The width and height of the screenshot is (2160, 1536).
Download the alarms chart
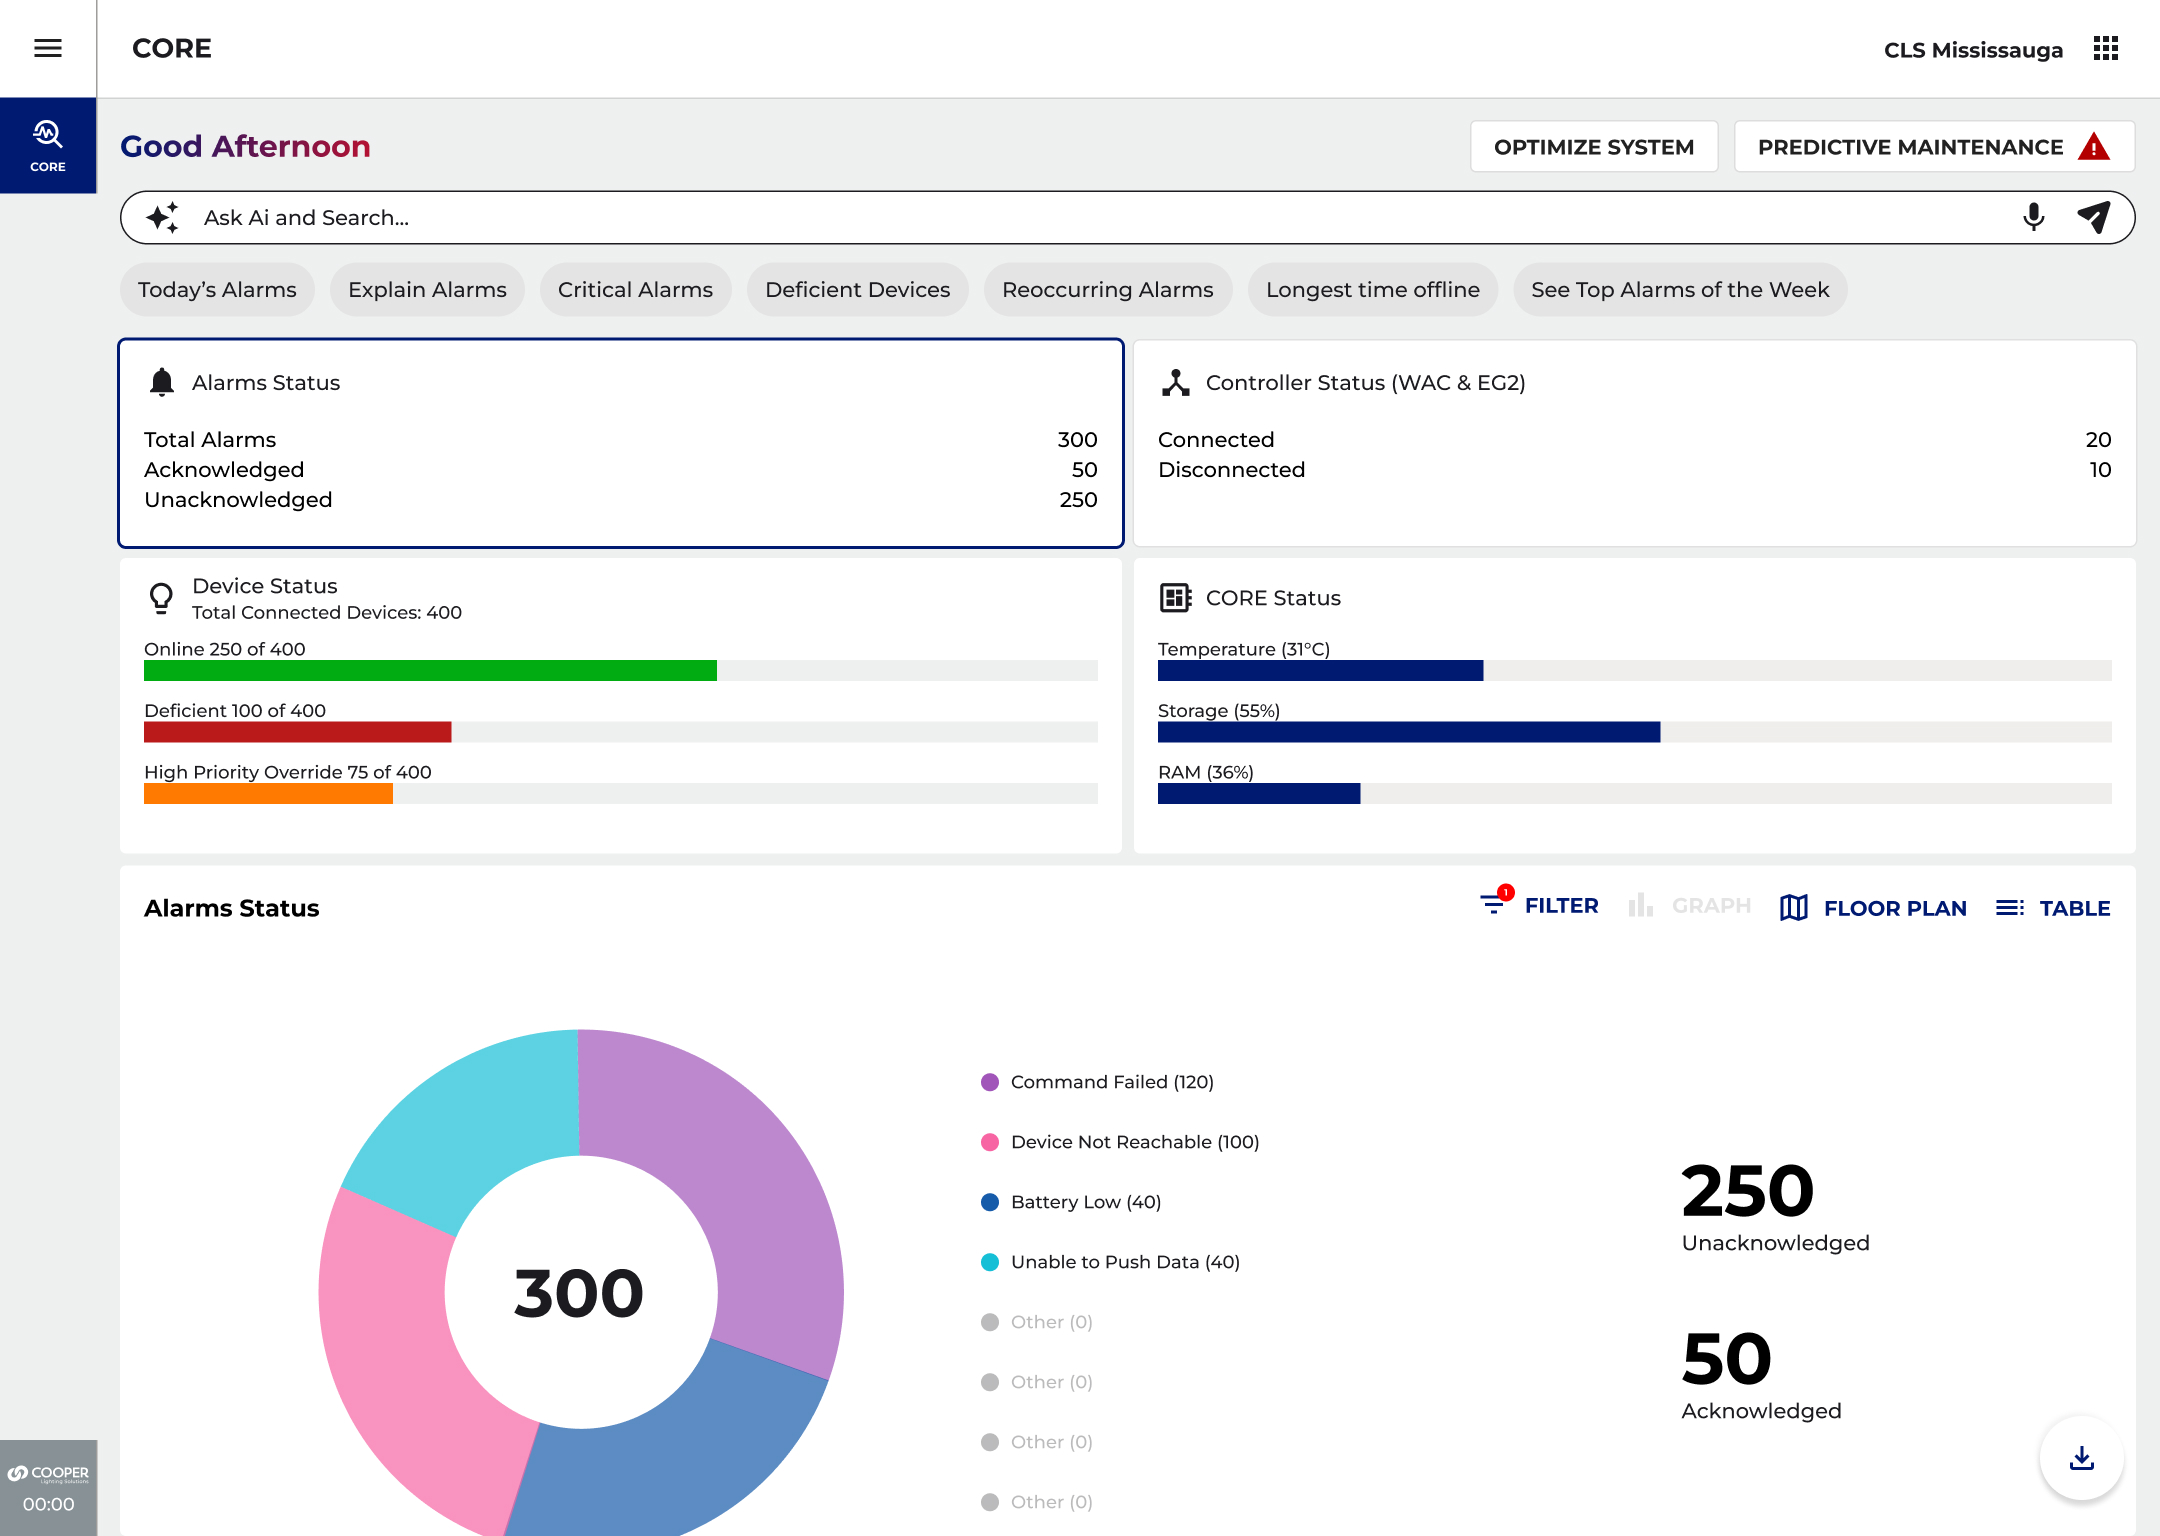click(2082, 1458)
